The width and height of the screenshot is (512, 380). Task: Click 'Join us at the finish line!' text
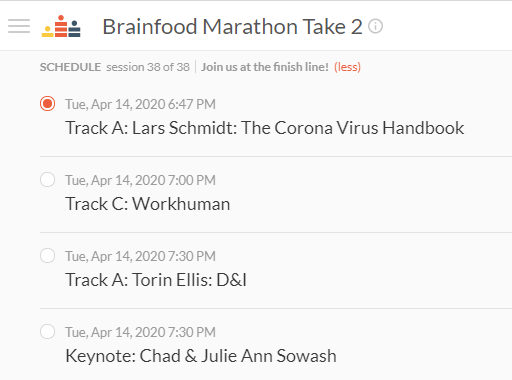(265, 67)
